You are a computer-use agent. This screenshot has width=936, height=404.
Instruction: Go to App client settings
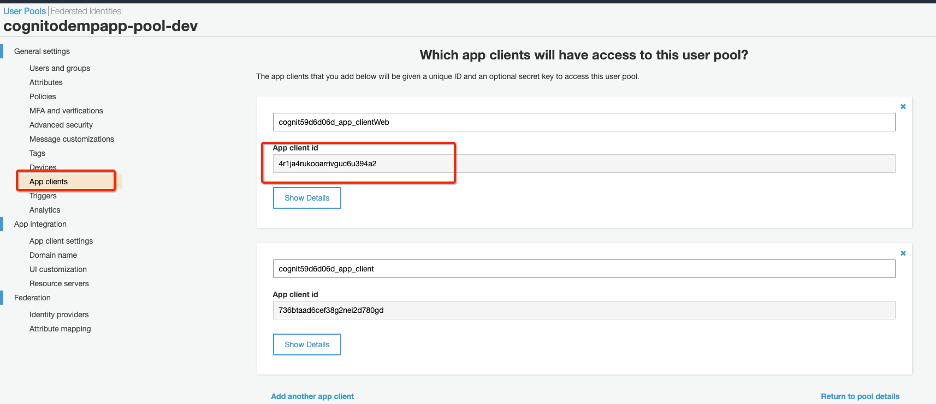pos(62,241)
